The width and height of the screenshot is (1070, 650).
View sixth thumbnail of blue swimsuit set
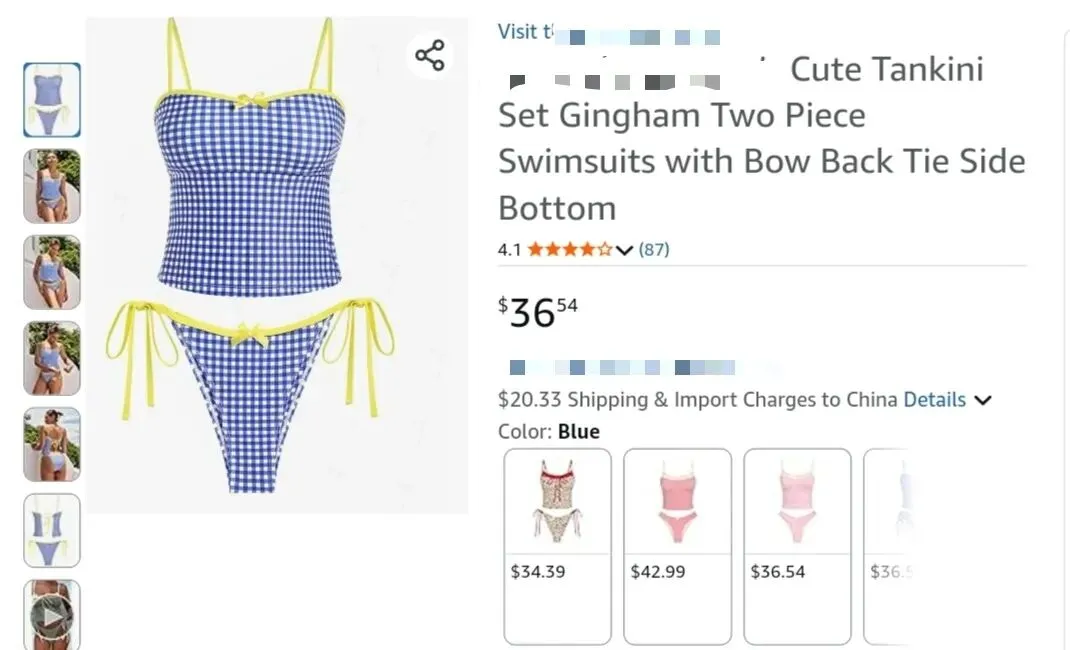52,530
